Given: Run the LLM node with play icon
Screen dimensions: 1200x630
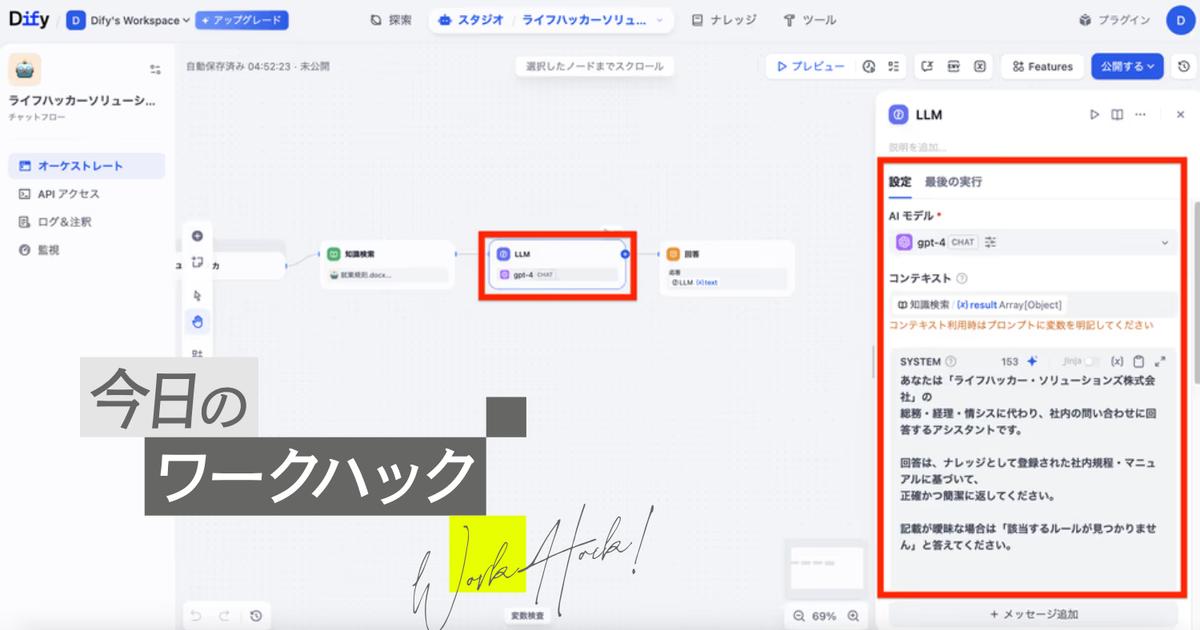Looking at the screenshot, I should click(1095, 115).
